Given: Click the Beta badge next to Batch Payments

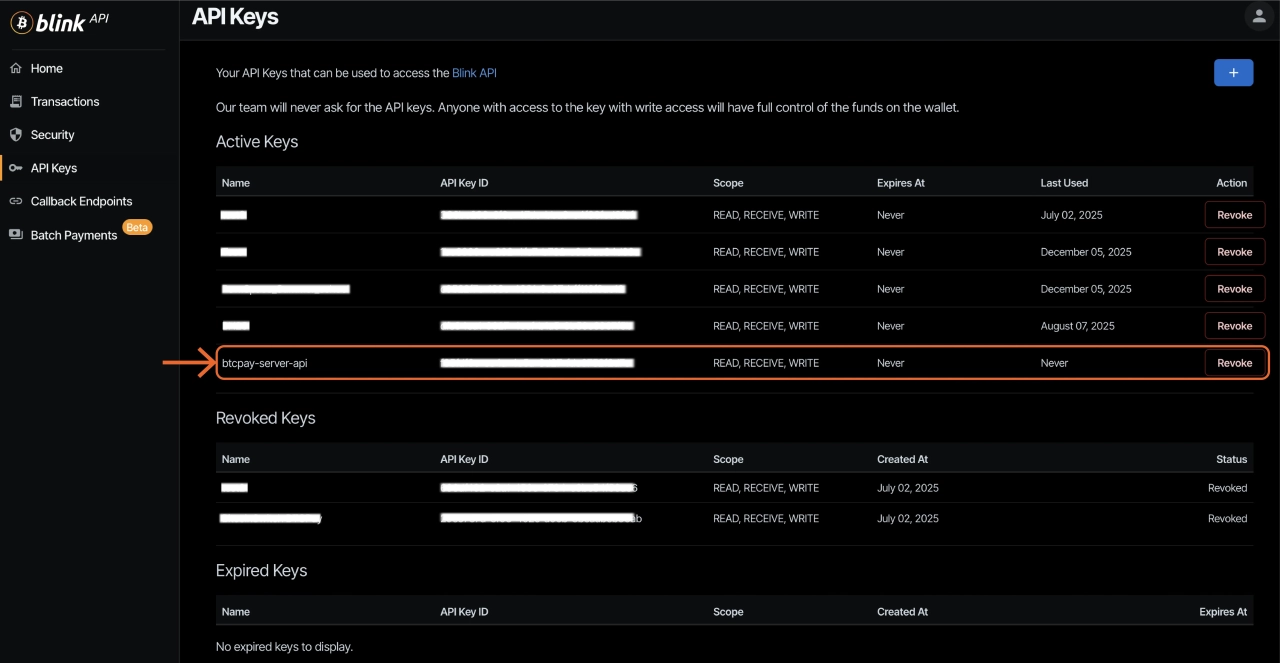Looking at the screenshot, I should 137,227.
